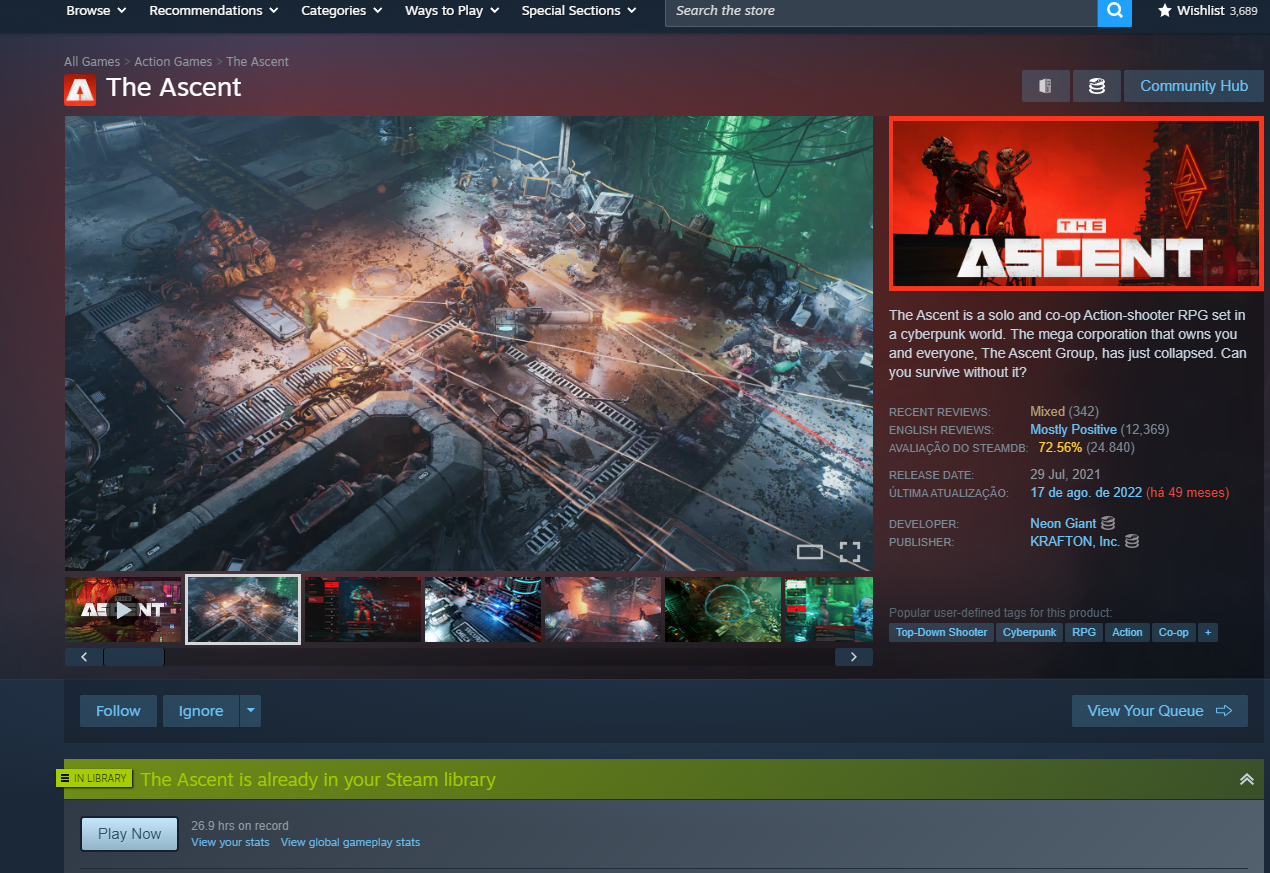The height and width of the screenshot is (873, 1270).
Task: Click the Wishlist star icon
Action: (x=1165, y=10)
